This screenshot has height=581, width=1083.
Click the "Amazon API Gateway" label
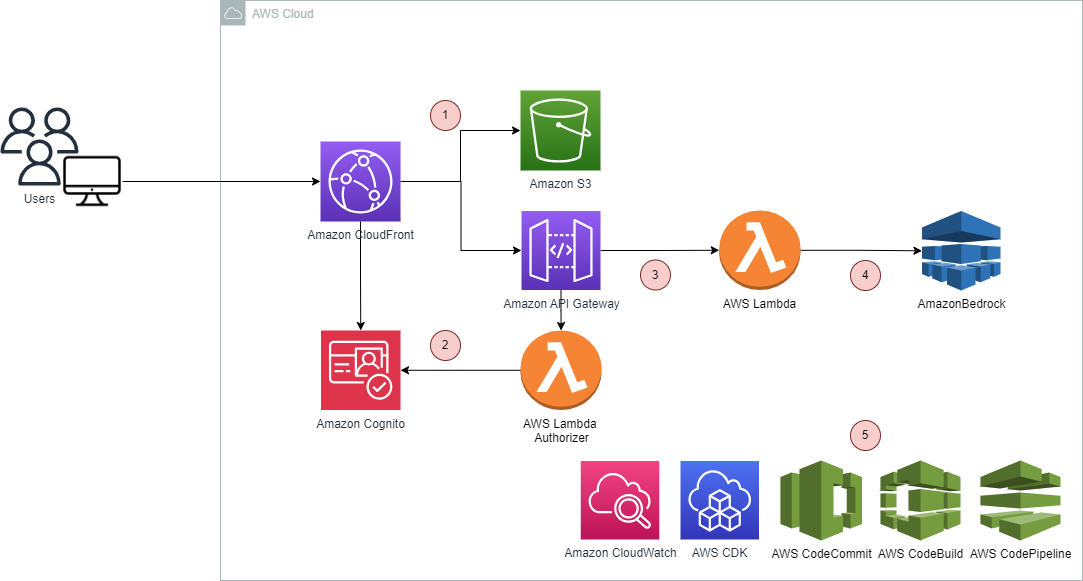[x=561, y=304]
